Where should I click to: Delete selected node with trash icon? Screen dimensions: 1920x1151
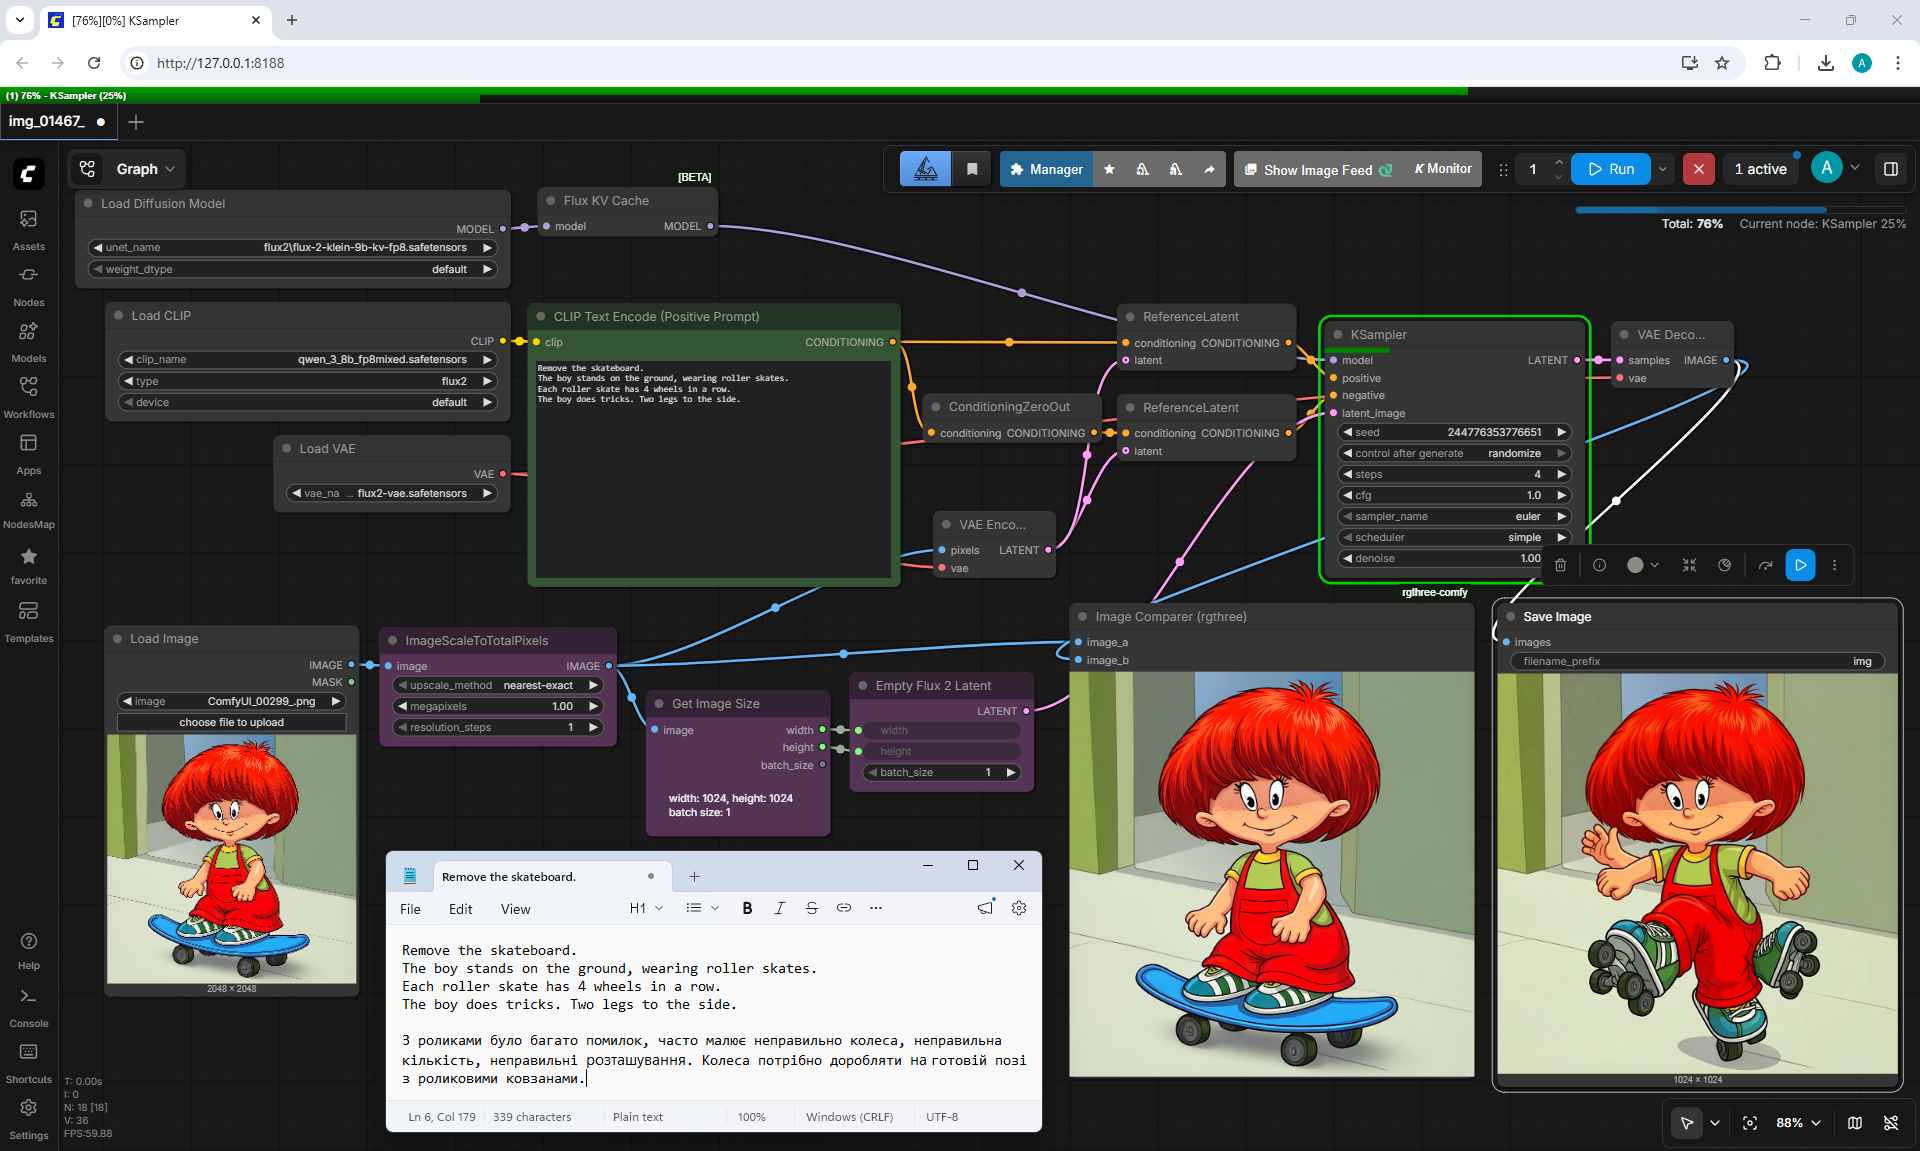point(1560,565)
